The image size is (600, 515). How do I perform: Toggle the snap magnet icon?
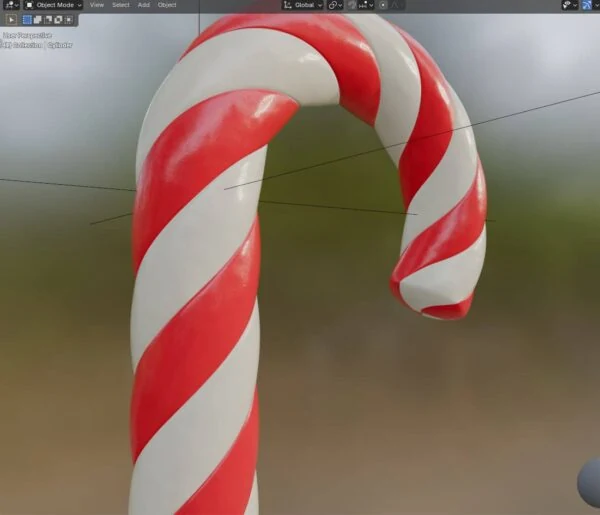(352, 5)
